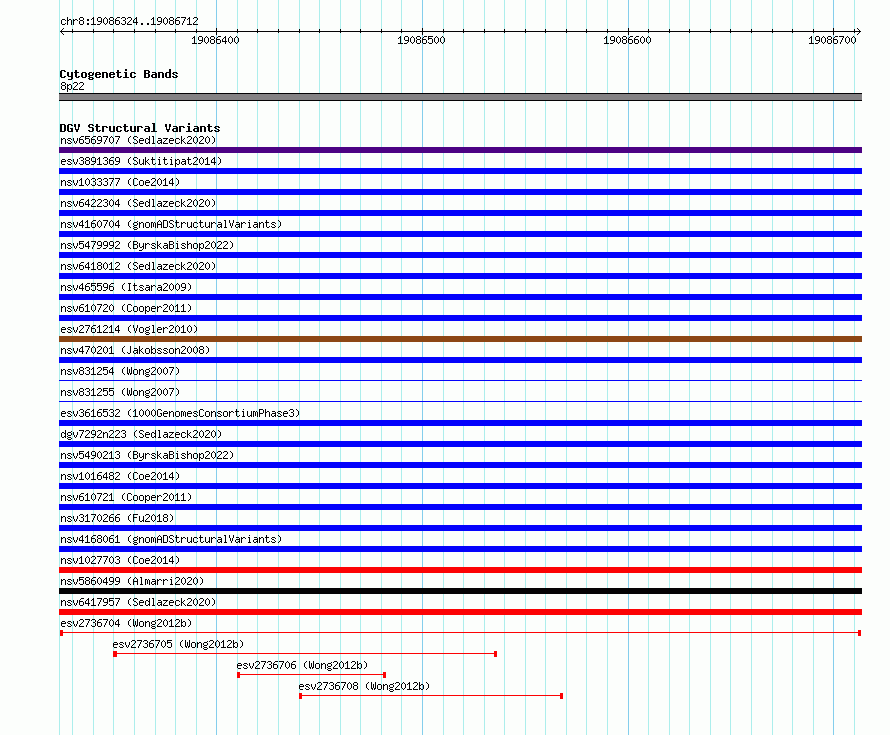Click the thin red line of esv2736706
890x735 pixels.
coord(312,675)
